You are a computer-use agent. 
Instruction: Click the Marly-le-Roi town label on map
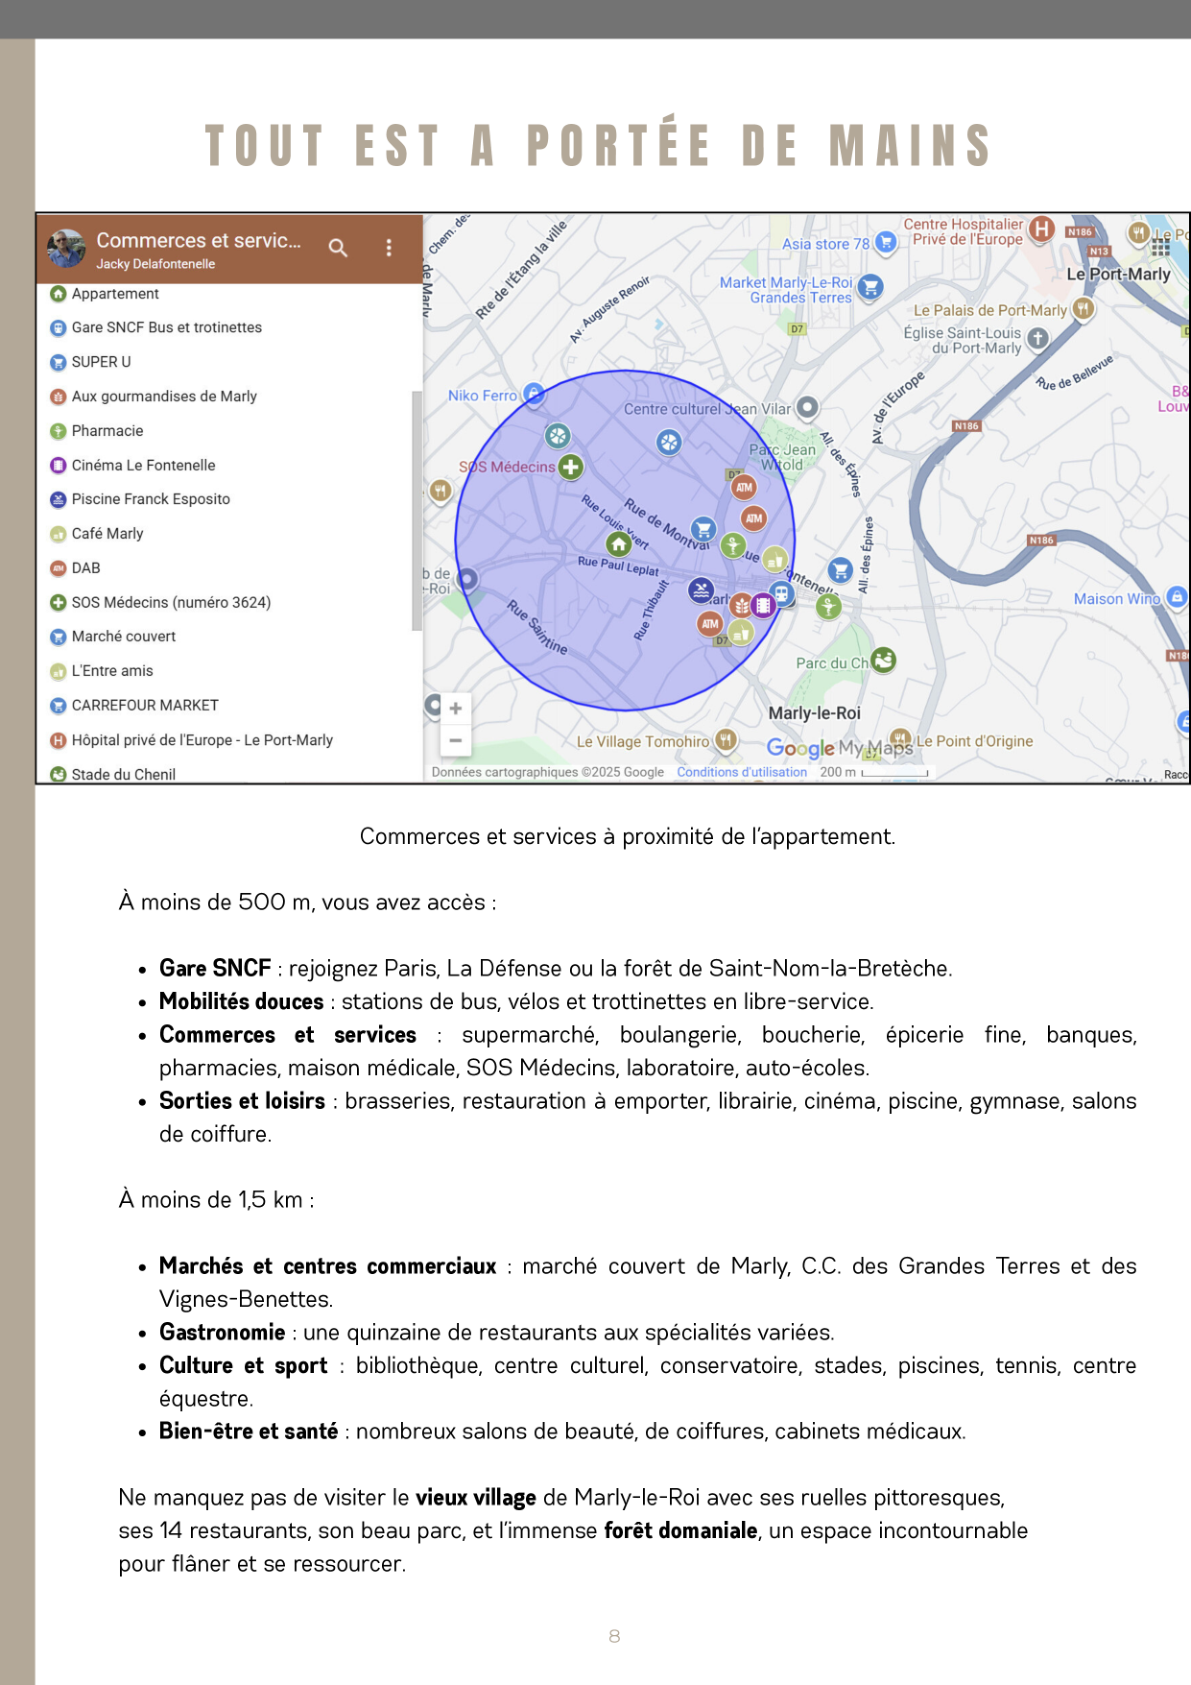click(x=814, y=713)
